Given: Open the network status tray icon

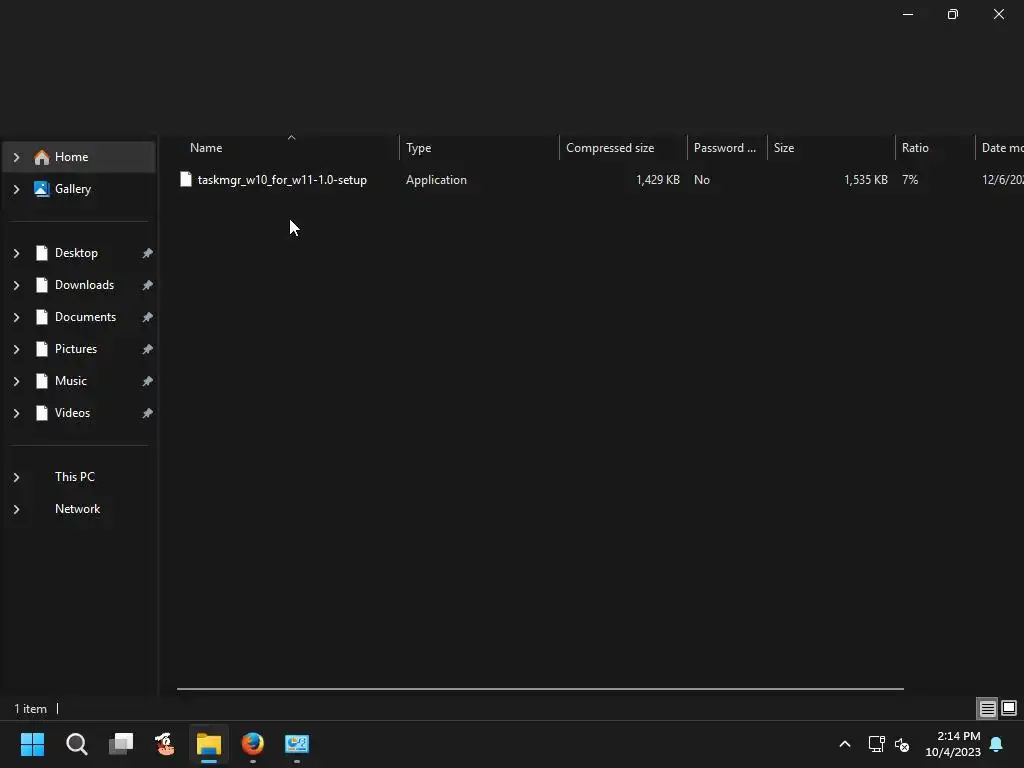Looking at the screenshot, I should [876, 744].
